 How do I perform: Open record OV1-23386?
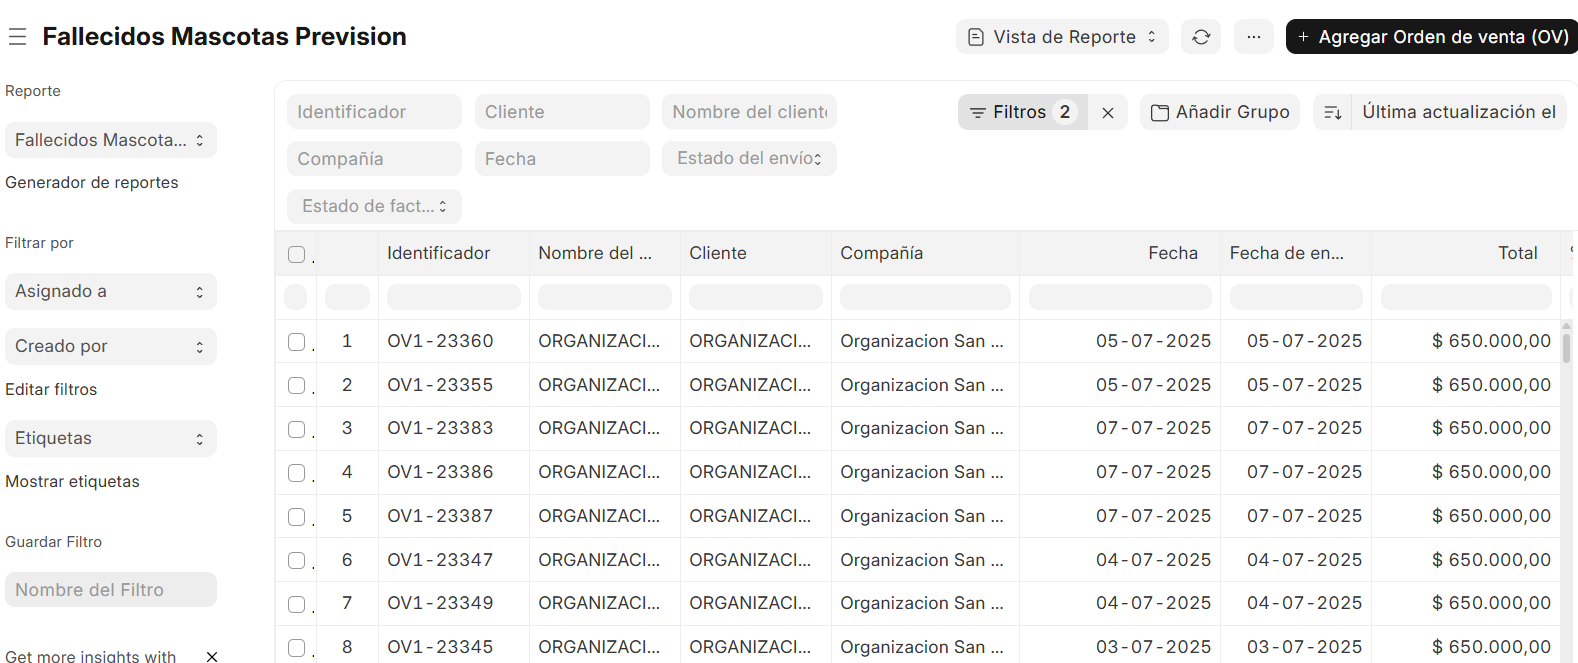[440, 472]
